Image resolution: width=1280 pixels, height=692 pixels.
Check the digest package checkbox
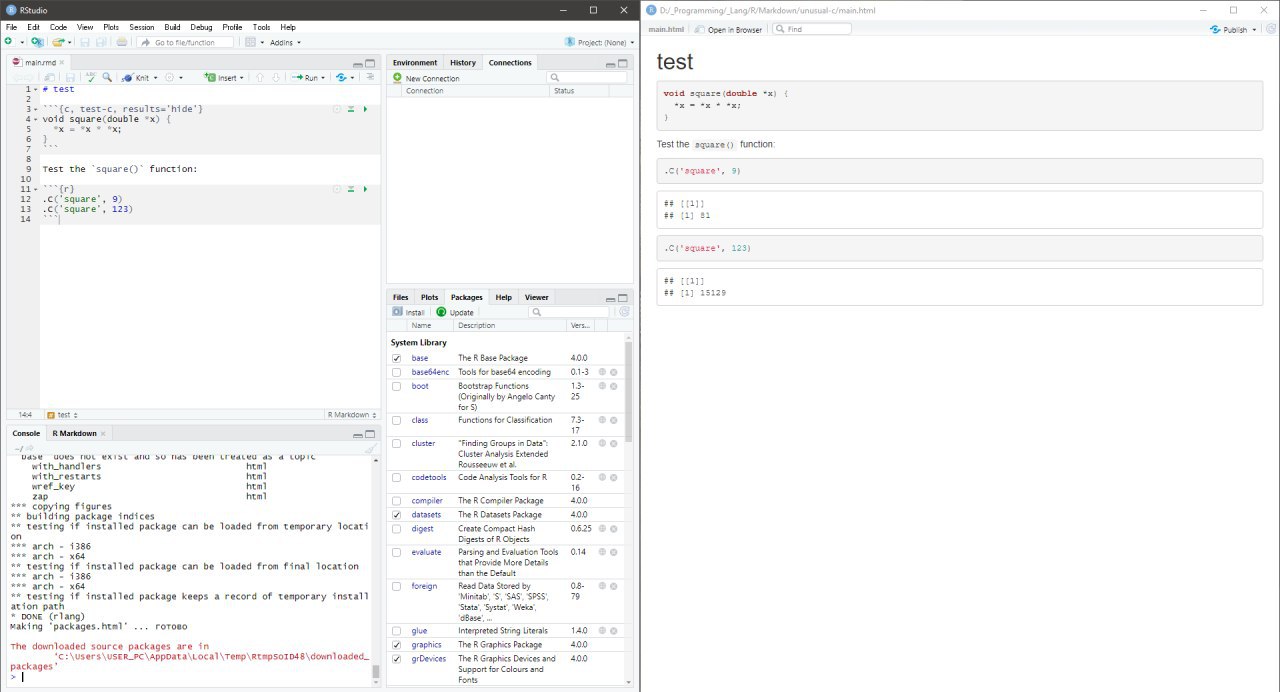pos(397,529)
